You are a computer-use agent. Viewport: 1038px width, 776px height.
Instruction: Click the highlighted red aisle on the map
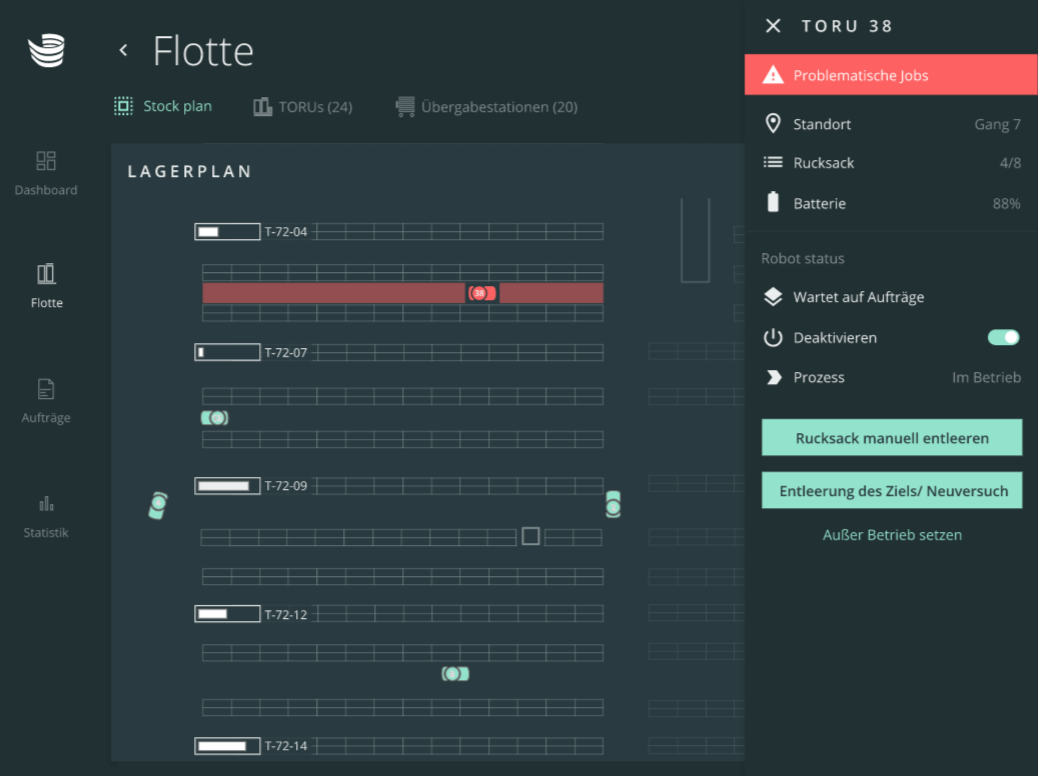pyautogui.click(x=330, y=293)
